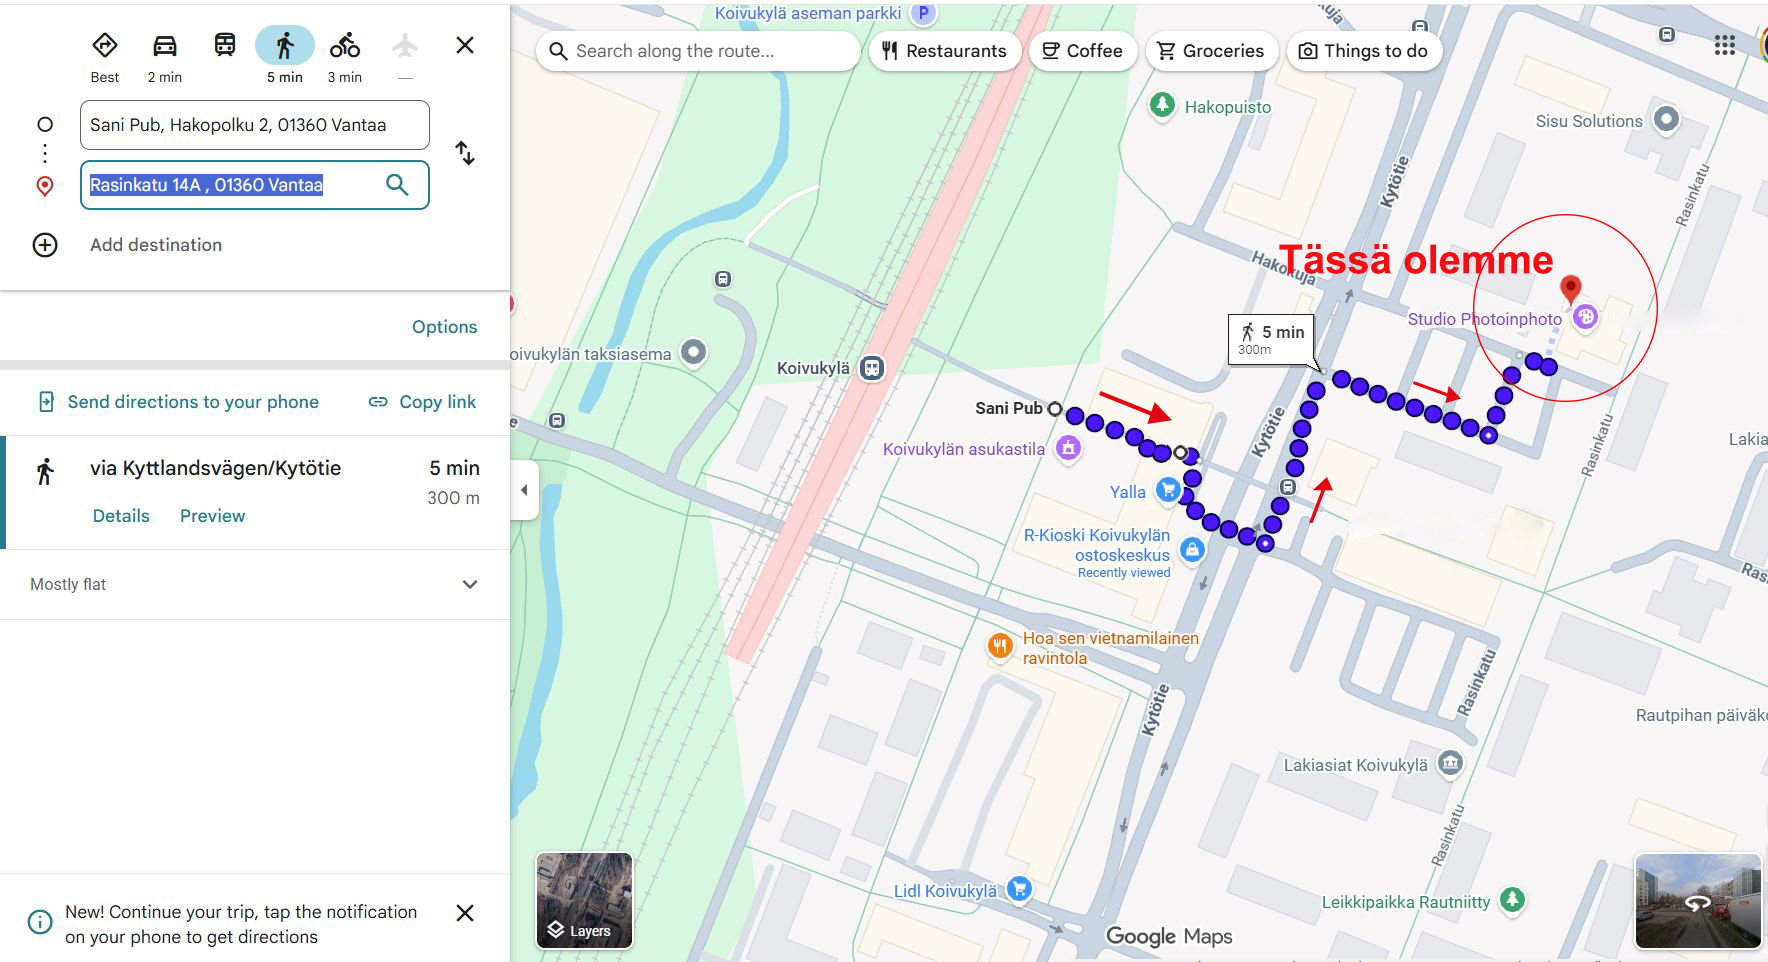Click the search icon in destination field
The height and width of the screenshot is (962, 1768).
397,185
